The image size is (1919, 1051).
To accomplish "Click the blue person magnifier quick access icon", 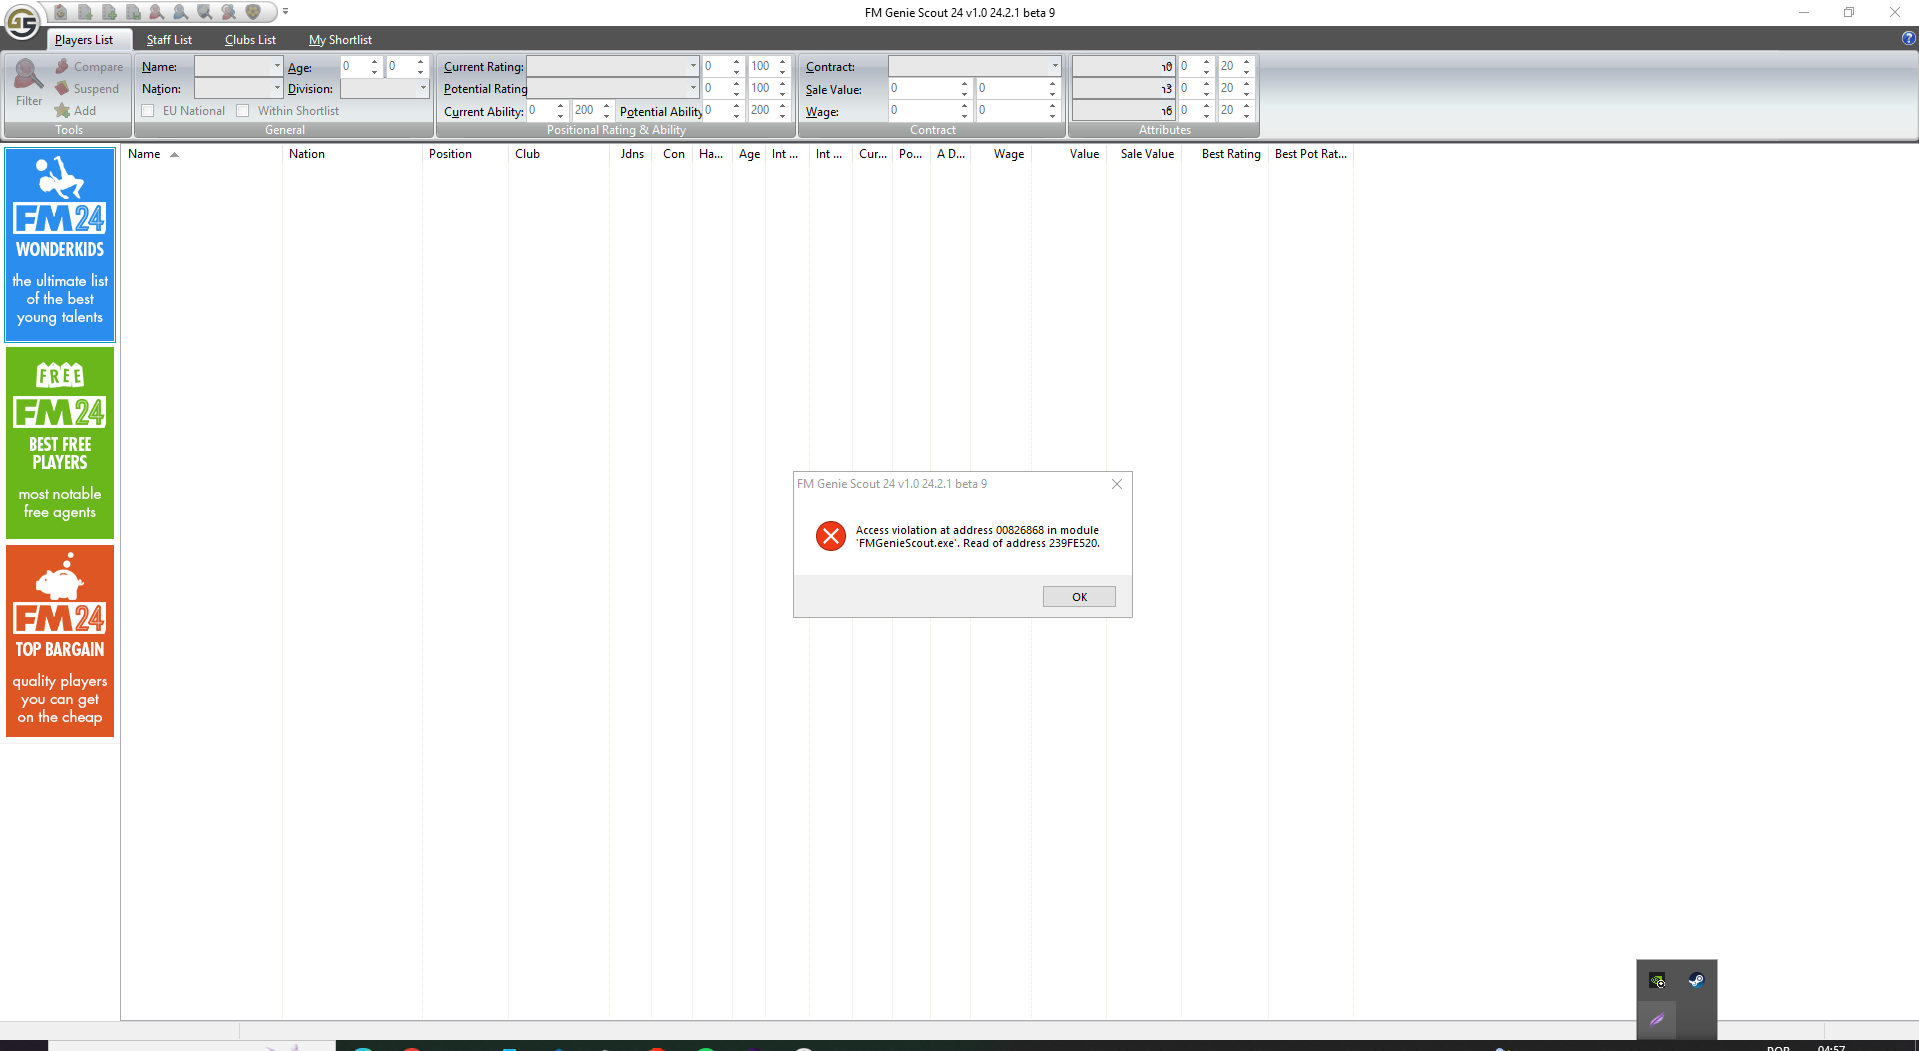I will point(181,12).
